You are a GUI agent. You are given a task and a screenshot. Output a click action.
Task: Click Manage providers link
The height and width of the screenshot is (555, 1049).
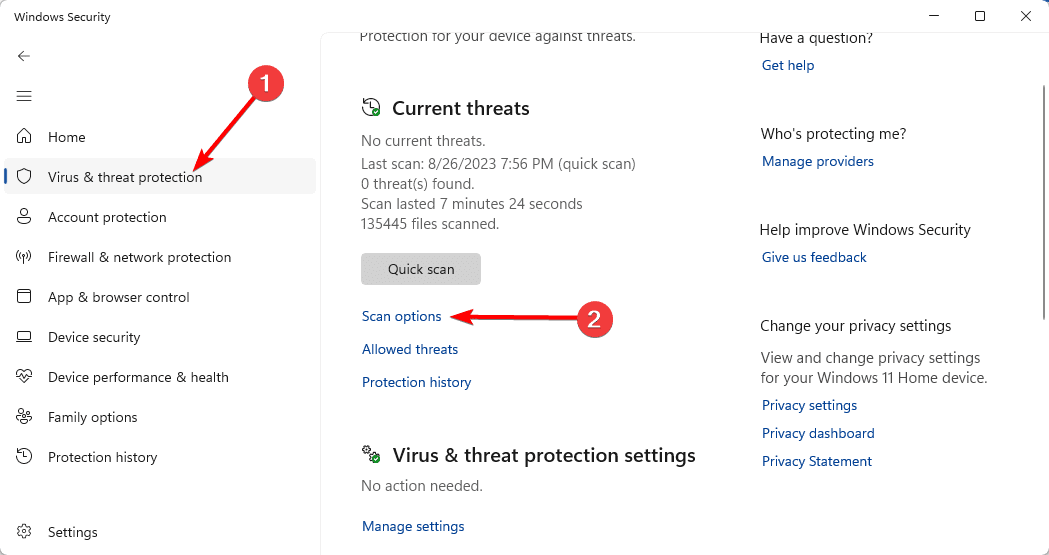[x=818, y=161]
